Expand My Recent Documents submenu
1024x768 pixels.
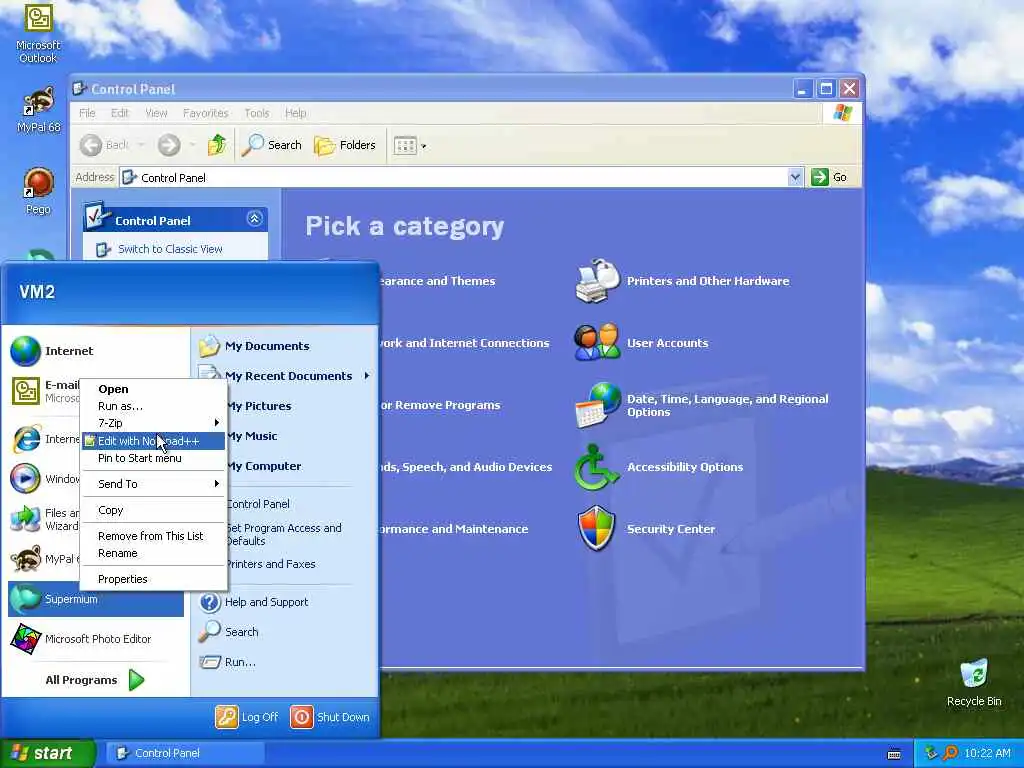pyautogui.click(x=285, y=376)
